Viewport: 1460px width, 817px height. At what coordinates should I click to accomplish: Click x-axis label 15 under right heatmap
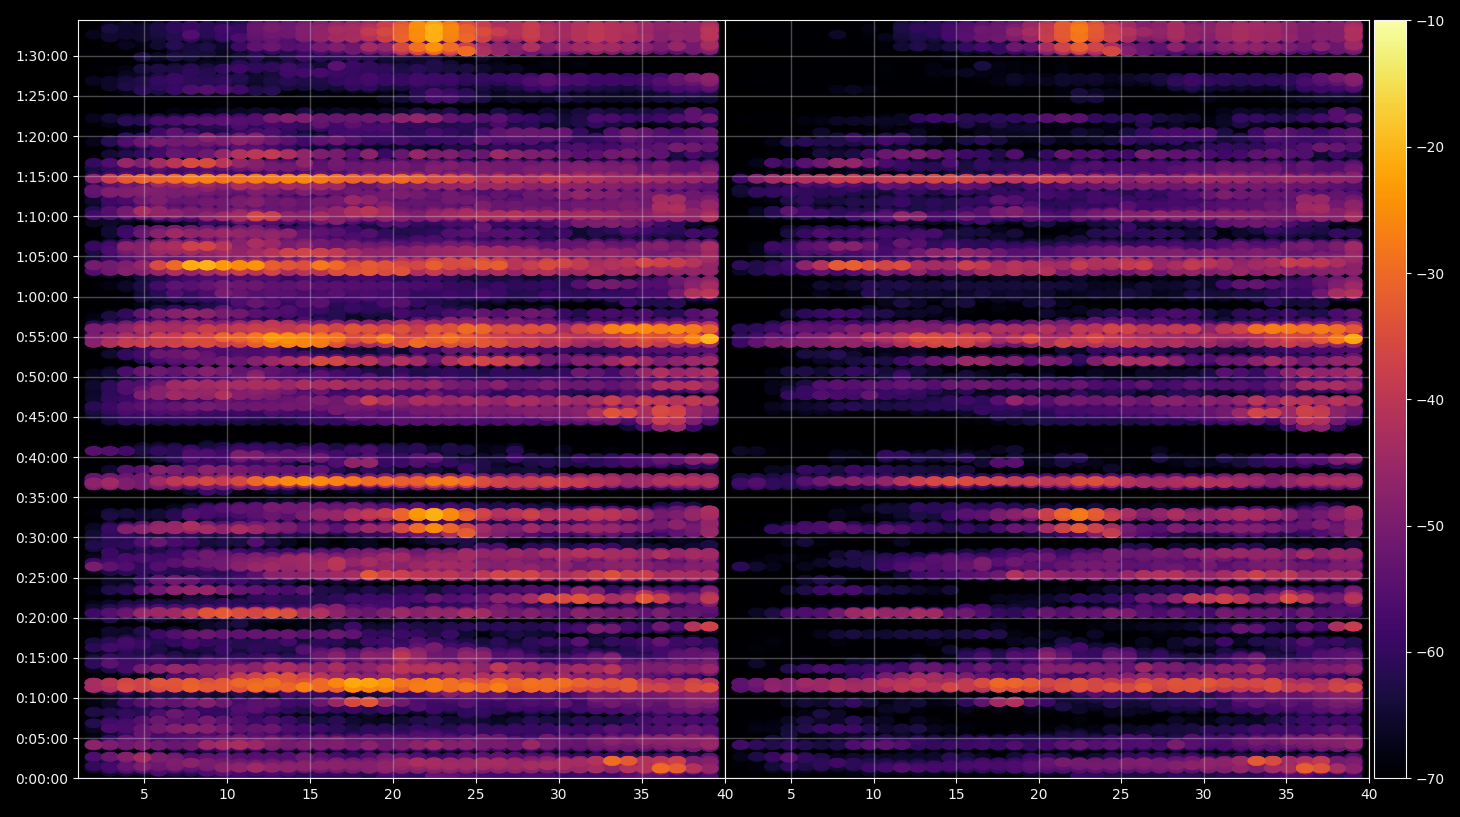956,795
